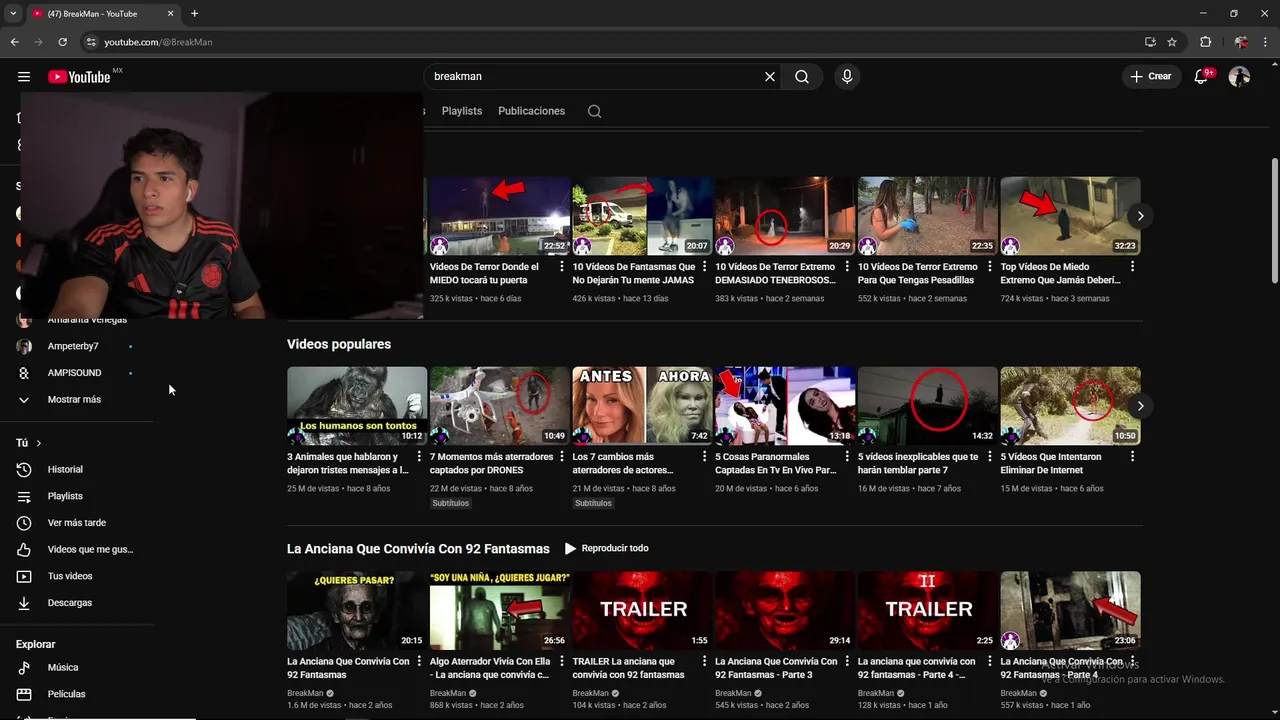
Task: Expand the Tú section chevron
Action: (x=39, y=443)
